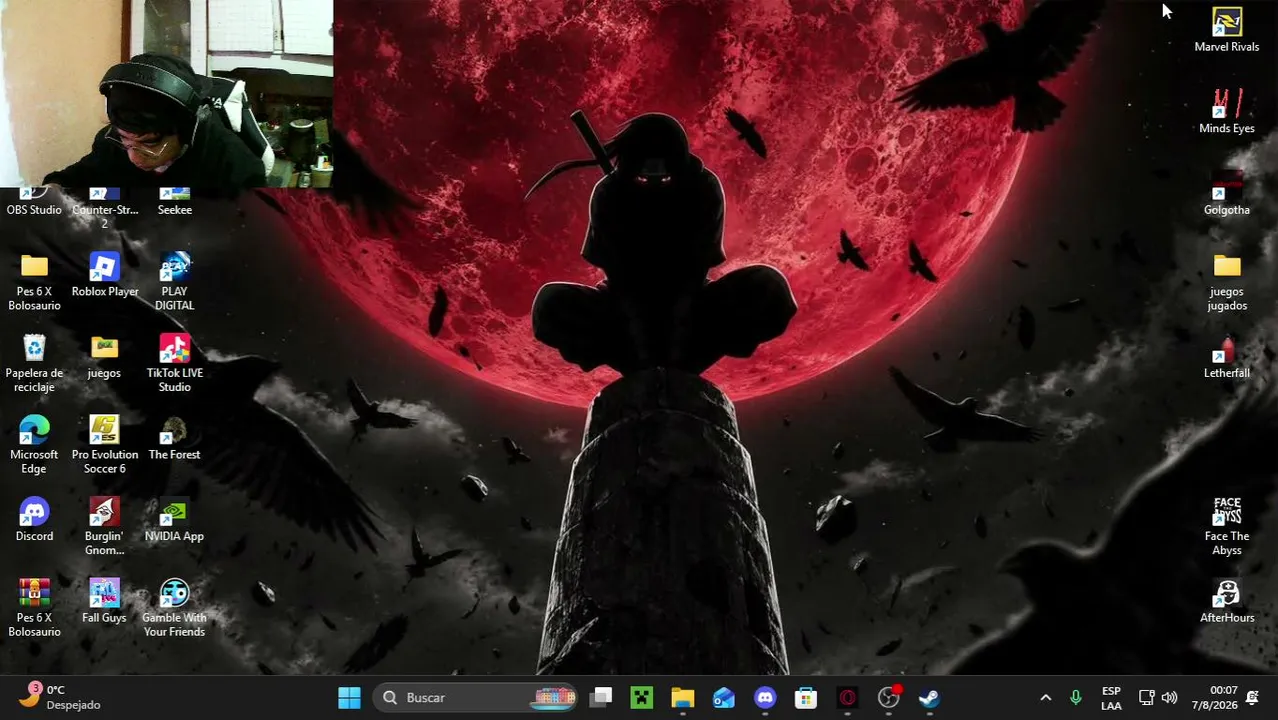Open File Explorer from the taskbar
Viewport: 1278px width, 720px height.
pos(683,698)
